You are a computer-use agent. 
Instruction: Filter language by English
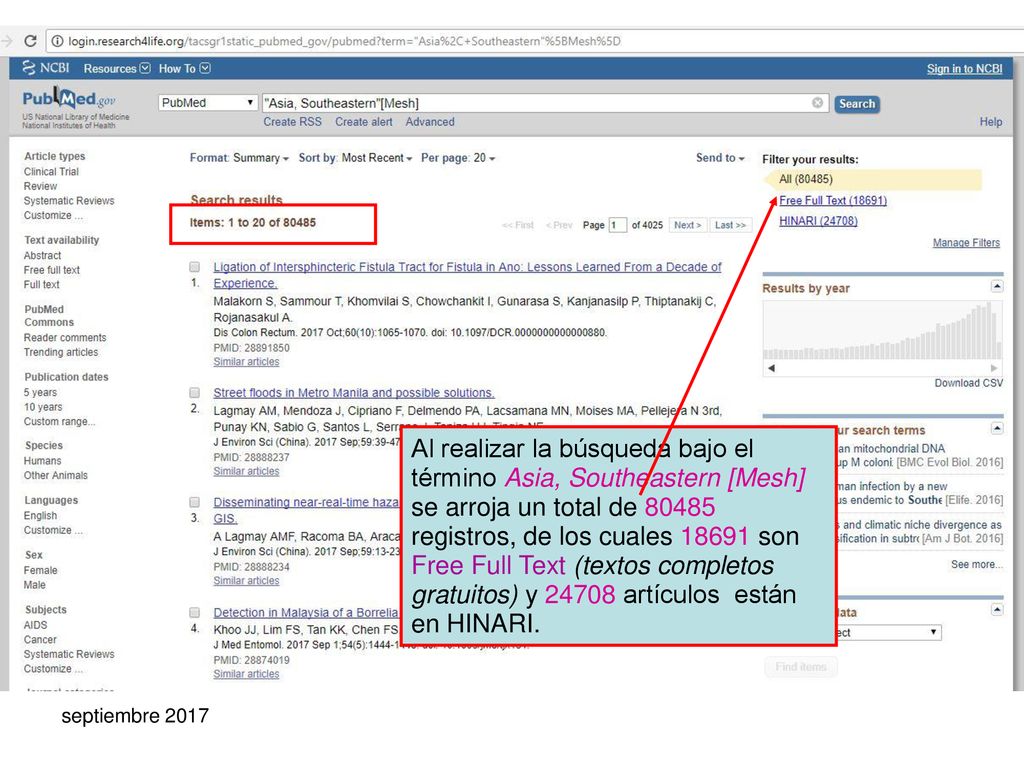tap(40, 515)
